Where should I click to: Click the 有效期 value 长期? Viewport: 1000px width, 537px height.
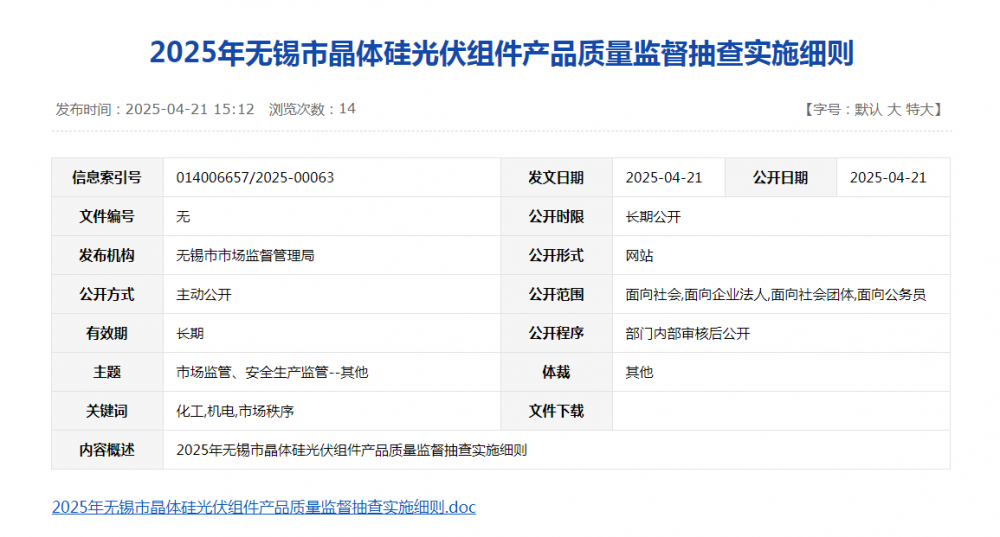point(190,334)
